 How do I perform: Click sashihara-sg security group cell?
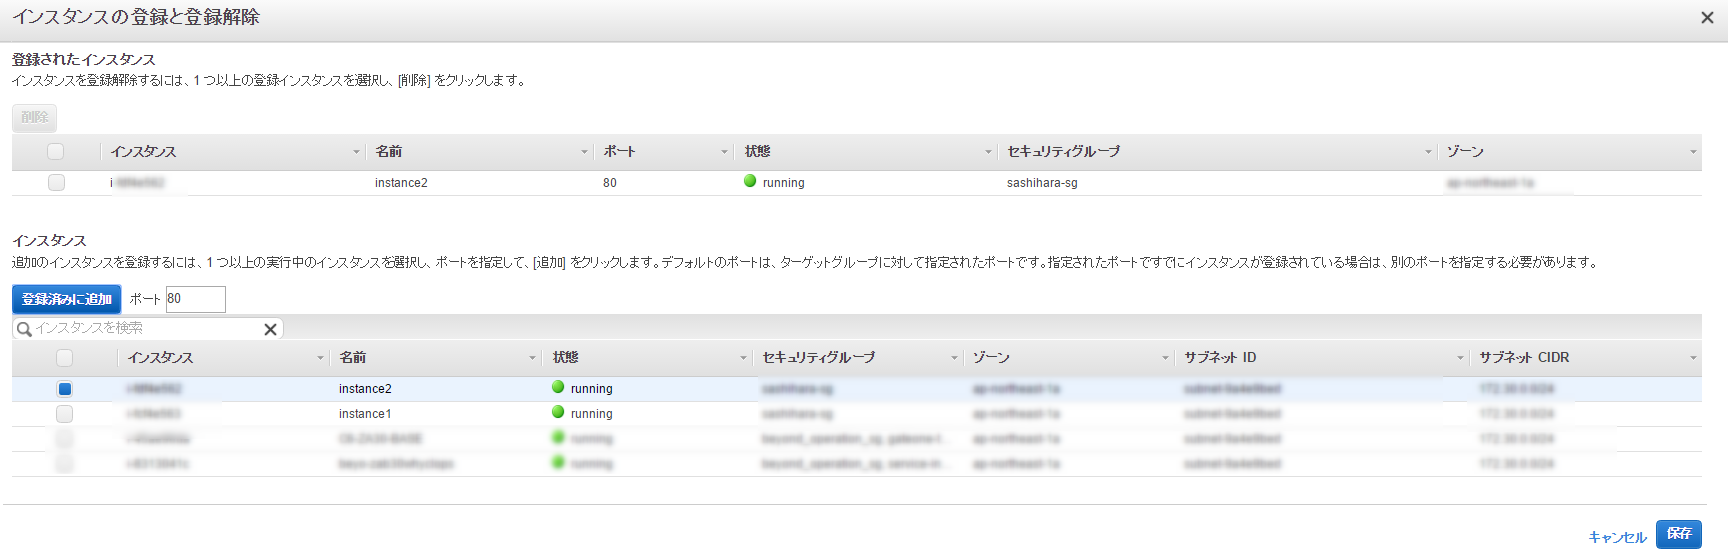[1042, 183]
